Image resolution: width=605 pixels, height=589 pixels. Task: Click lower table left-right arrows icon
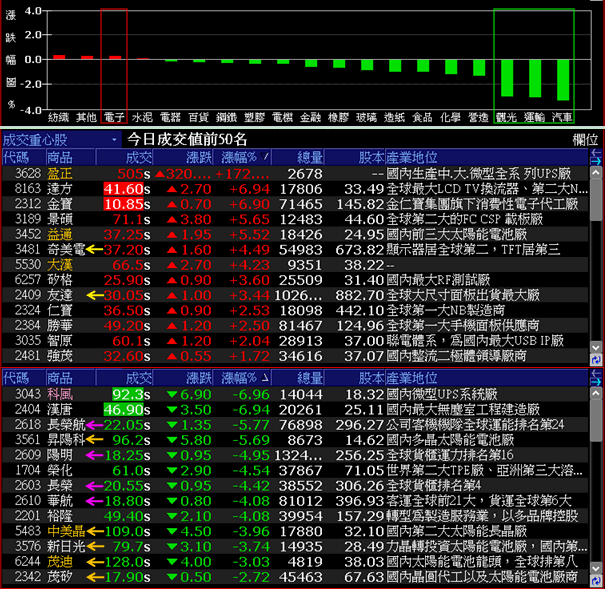click(x=596, y=378)
